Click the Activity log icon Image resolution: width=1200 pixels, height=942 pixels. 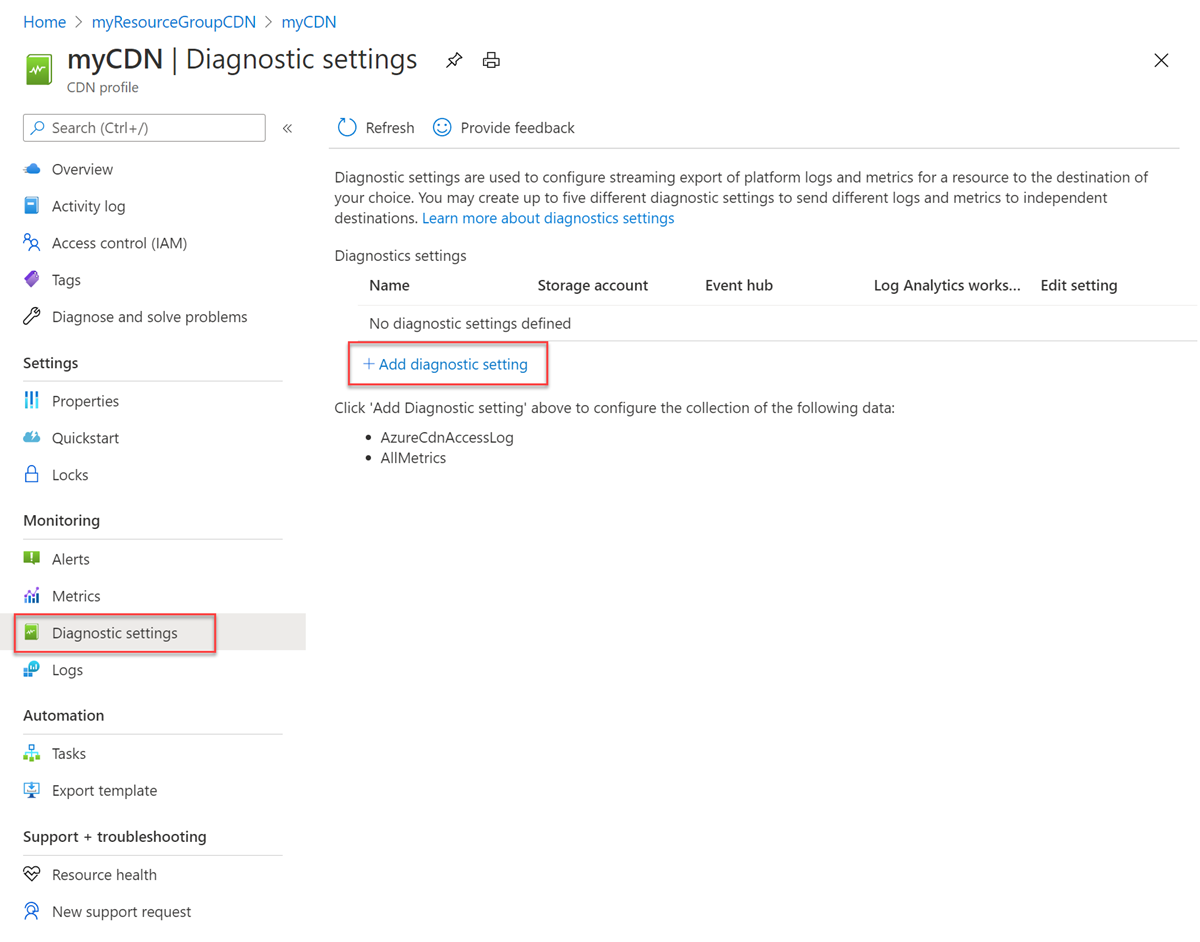(32, 206)
